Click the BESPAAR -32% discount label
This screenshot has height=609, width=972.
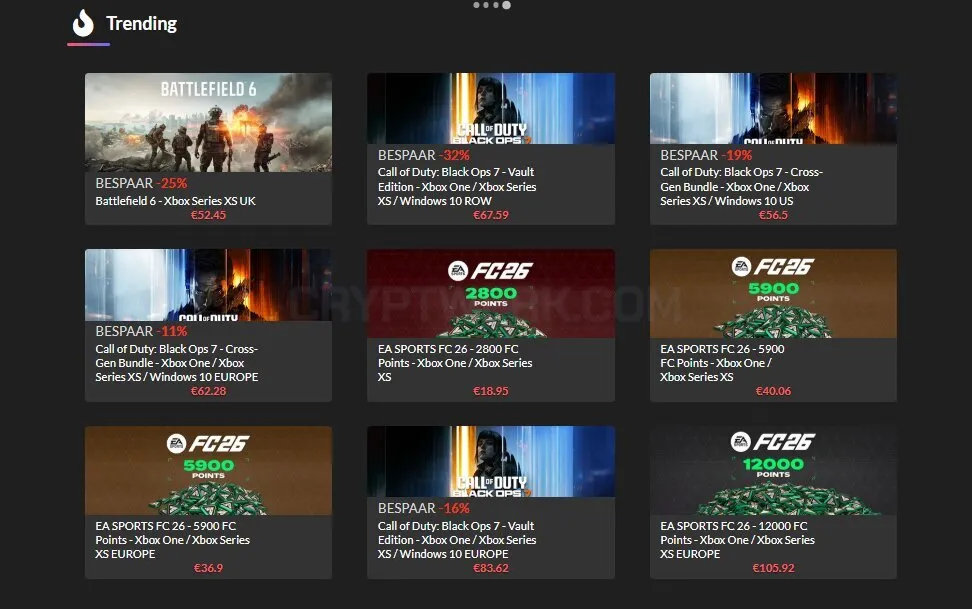(x=424, y=155)
